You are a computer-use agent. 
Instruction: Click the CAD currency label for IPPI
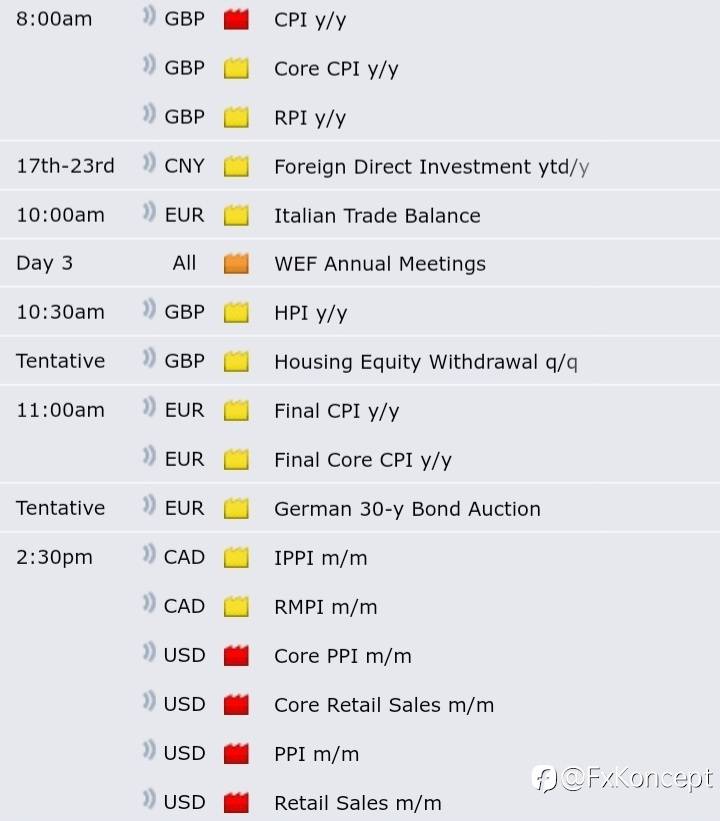(x=184, y=557)
